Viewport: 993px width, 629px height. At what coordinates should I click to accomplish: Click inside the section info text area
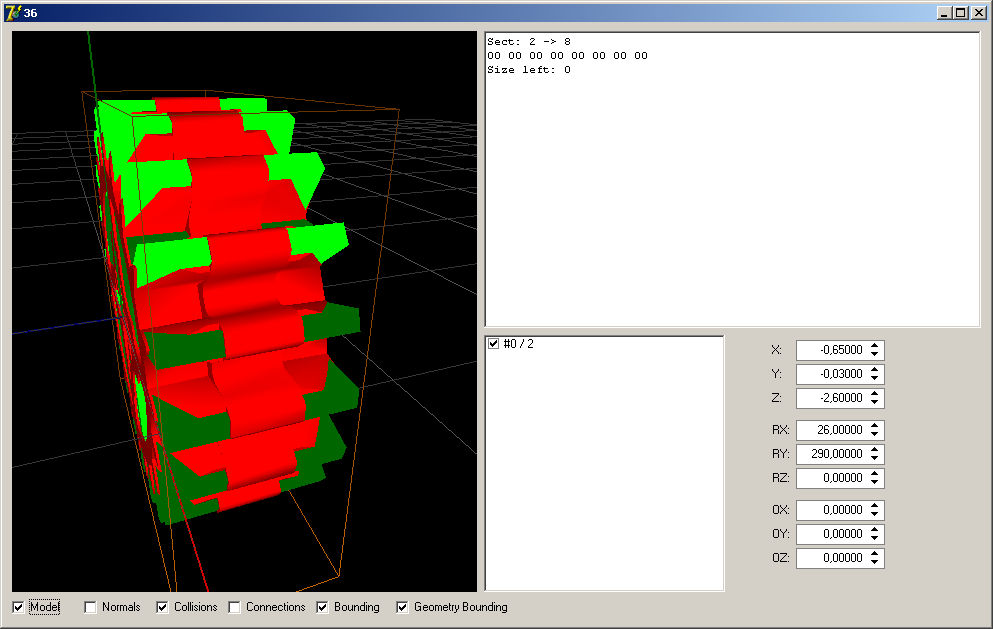pos(732,200)
